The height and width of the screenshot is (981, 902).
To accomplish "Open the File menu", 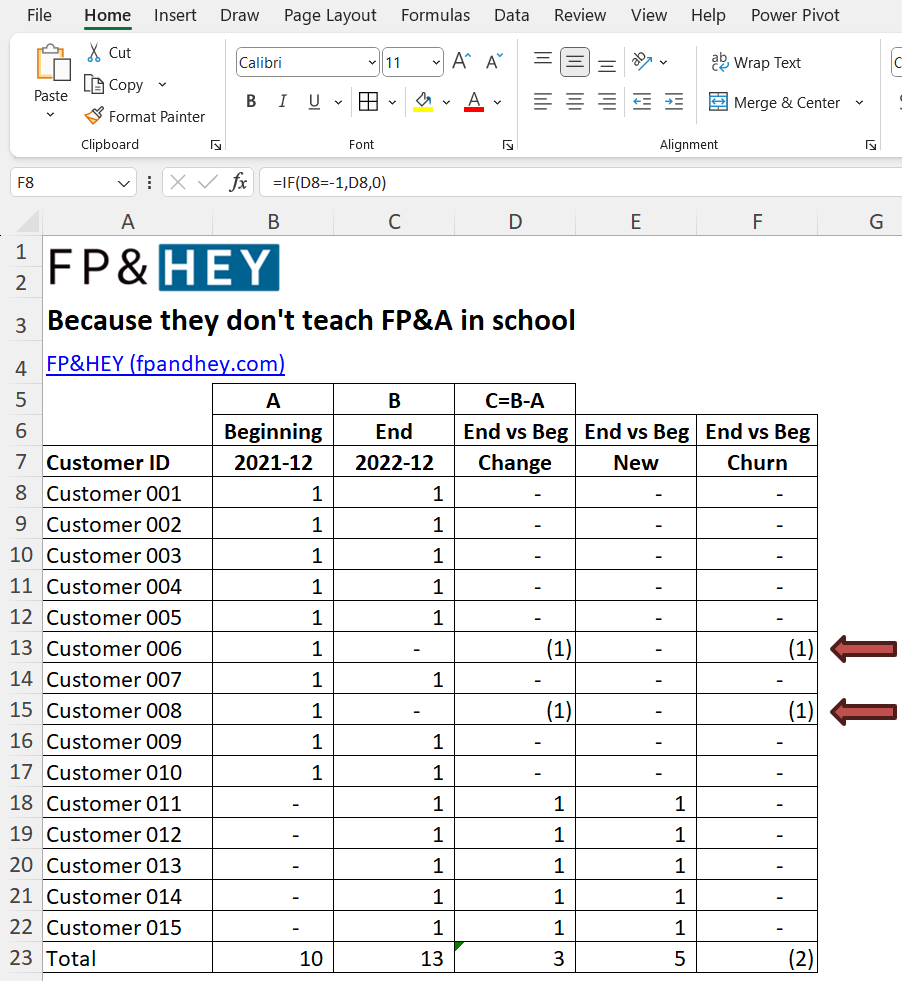I will (x=39, y=15).
